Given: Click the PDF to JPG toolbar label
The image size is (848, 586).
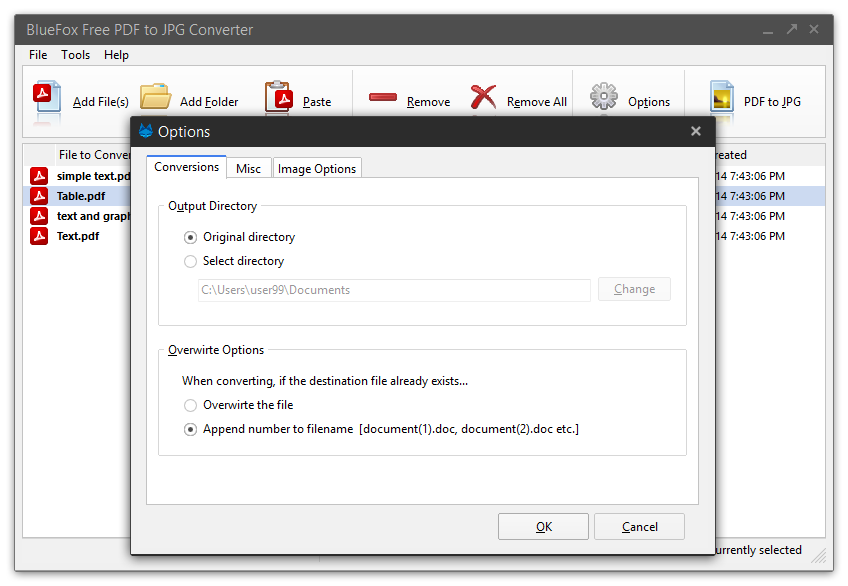Looking at the screenshot, I should pos(772,102).
